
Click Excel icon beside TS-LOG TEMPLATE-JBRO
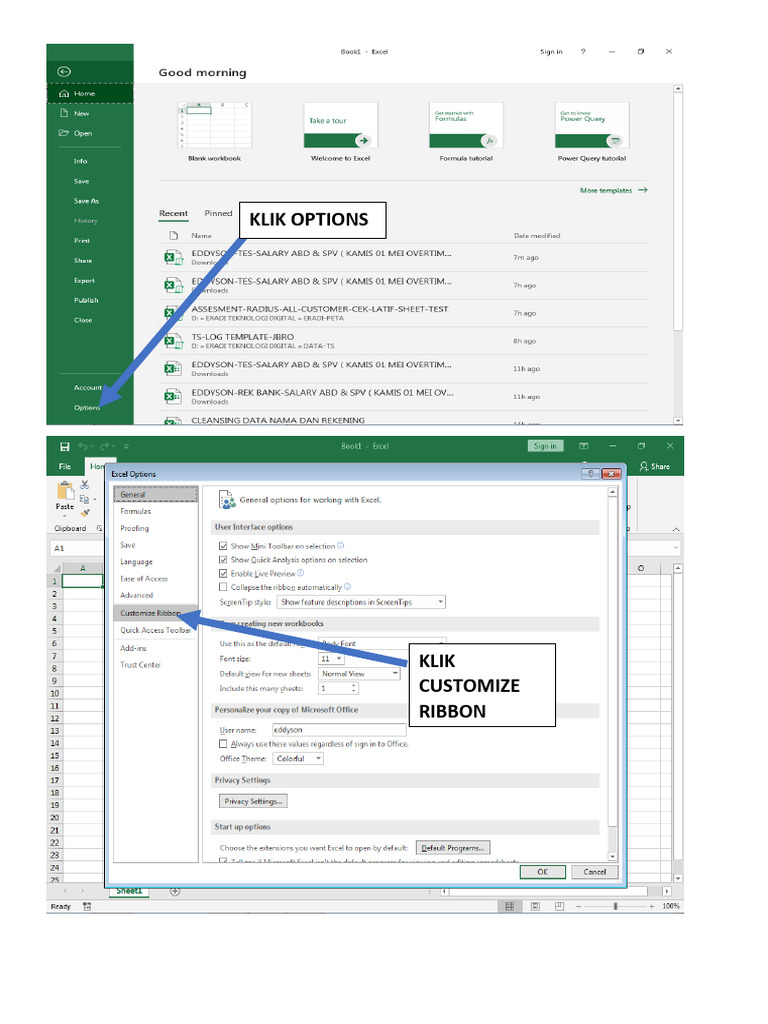point(172,341)
